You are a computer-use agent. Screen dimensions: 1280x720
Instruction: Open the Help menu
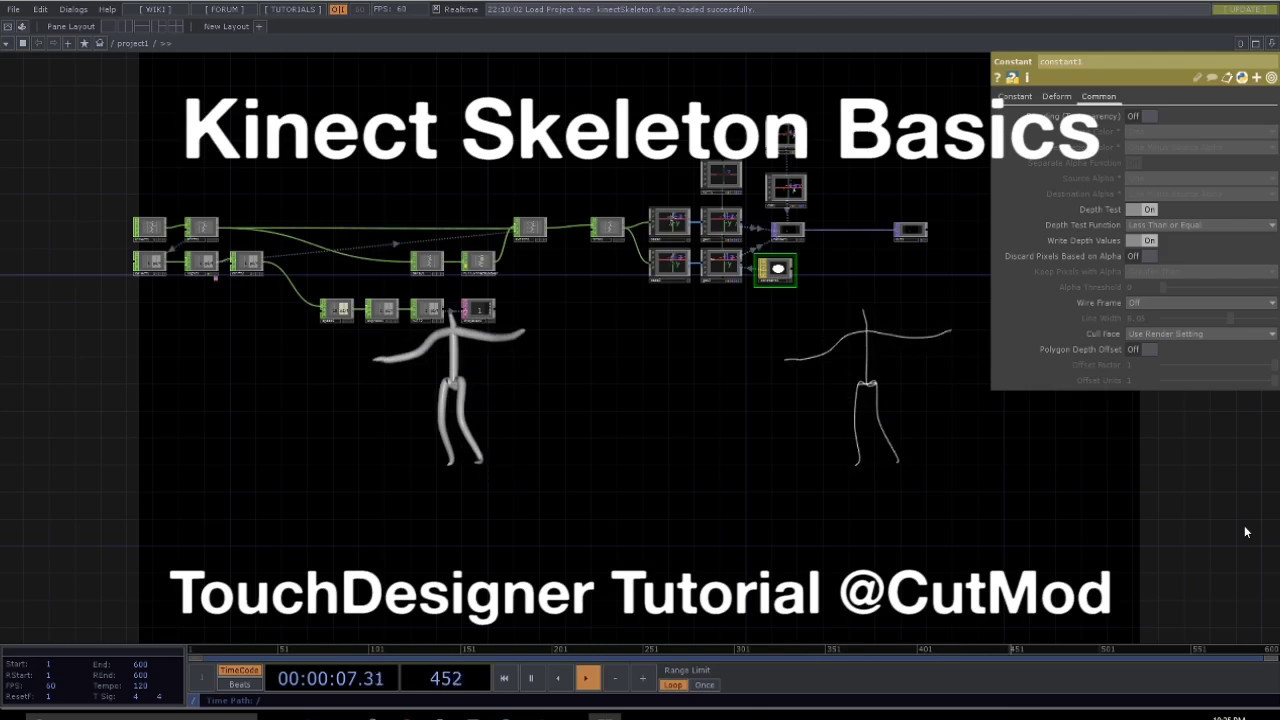[107, 9]
